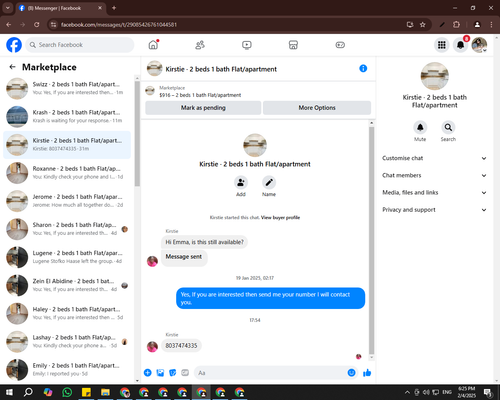Choose a sticker icon in composer
500x400 pixels.
173,373
